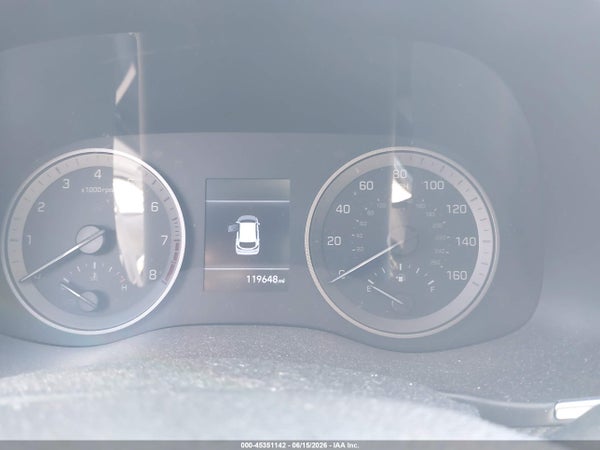600x450 pixels.
Task: Tap the tachometer needle hub
Action: [x=91, y=240]
